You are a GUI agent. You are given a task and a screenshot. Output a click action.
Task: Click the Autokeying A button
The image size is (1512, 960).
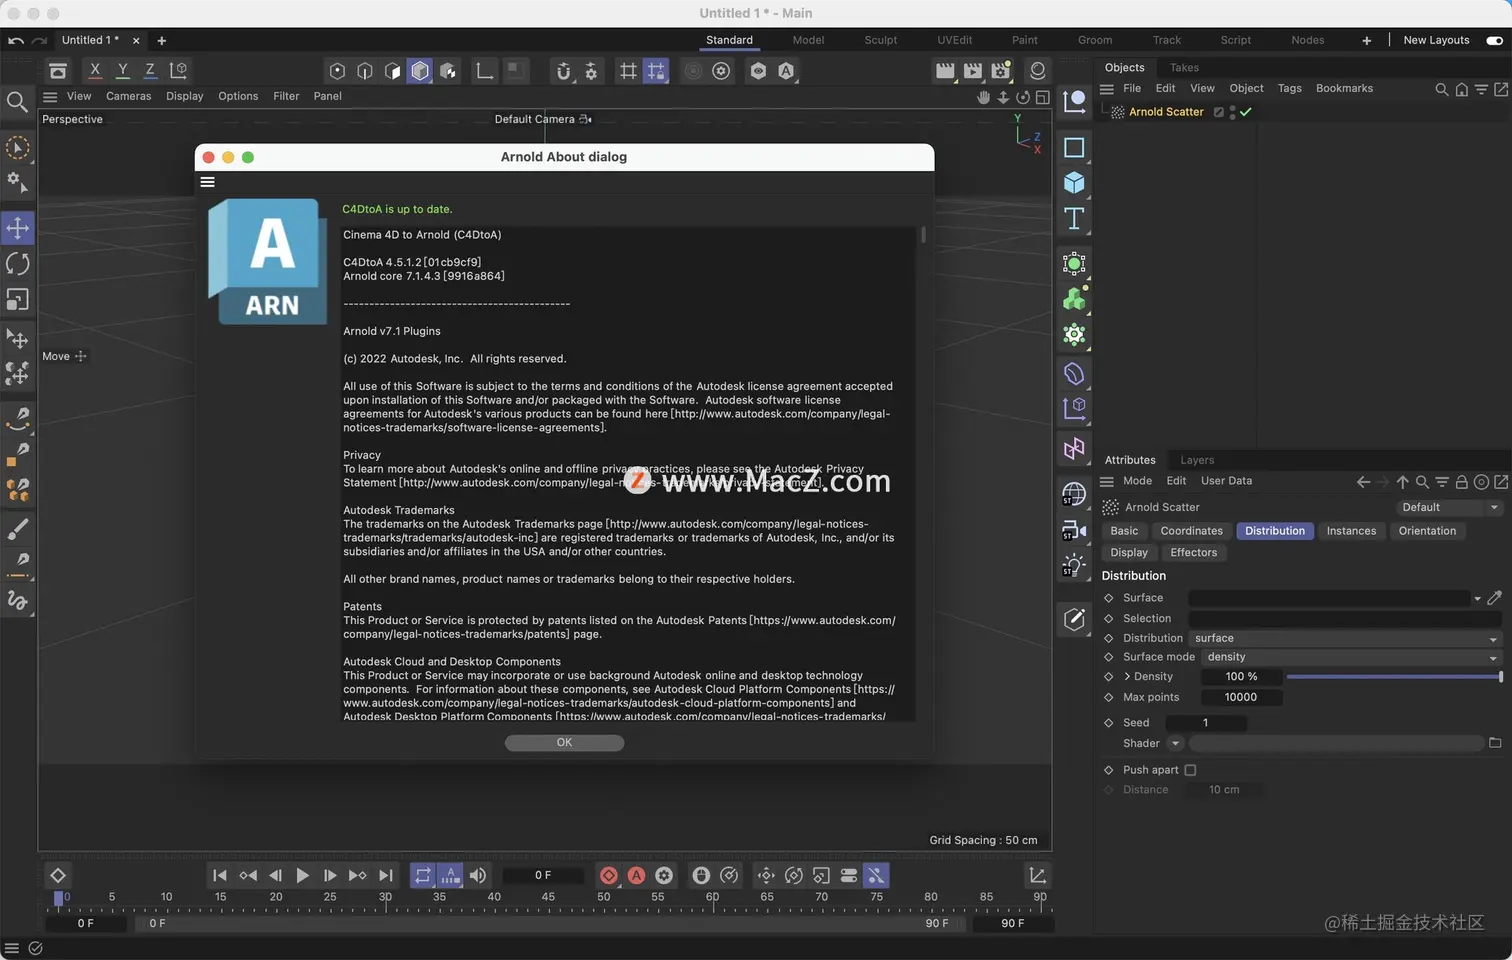[x=636, y=875]
